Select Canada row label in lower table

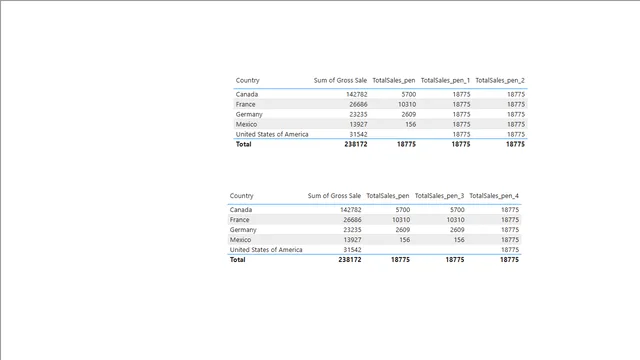240,210
